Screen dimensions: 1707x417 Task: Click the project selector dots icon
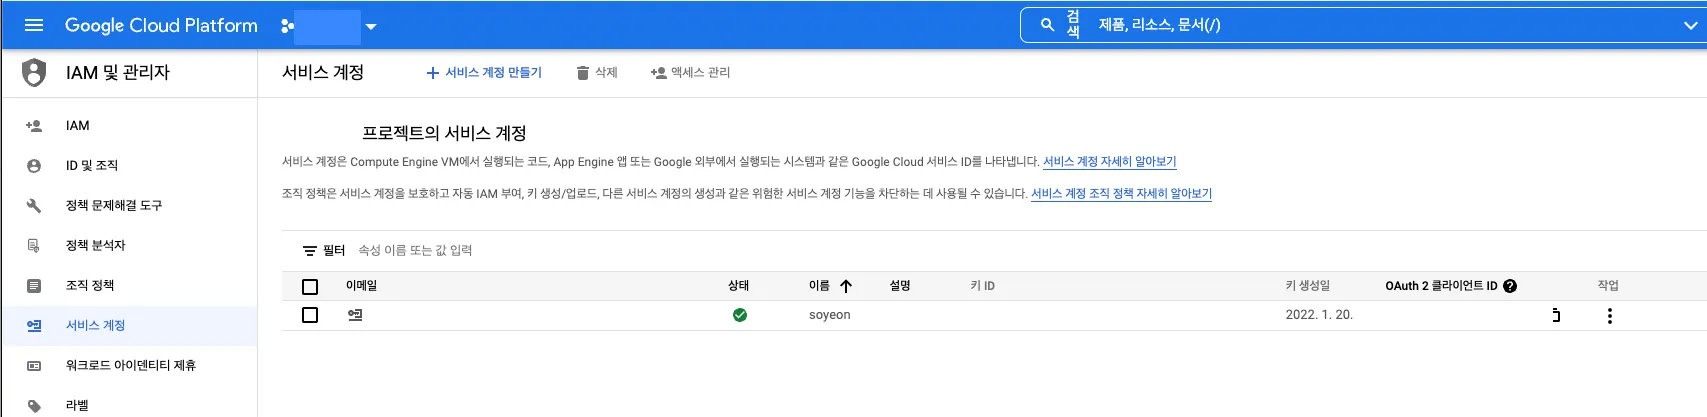click(x=288, y=26)
